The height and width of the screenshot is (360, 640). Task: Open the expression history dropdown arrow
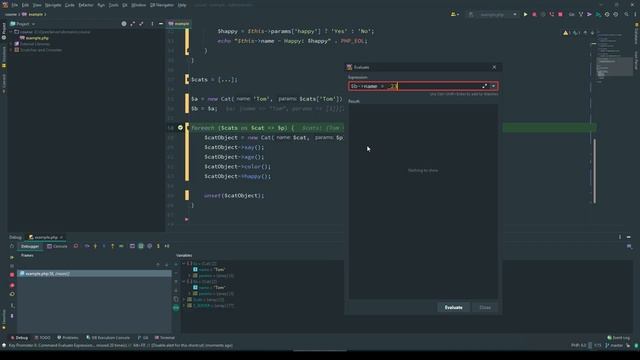[493, 86]
